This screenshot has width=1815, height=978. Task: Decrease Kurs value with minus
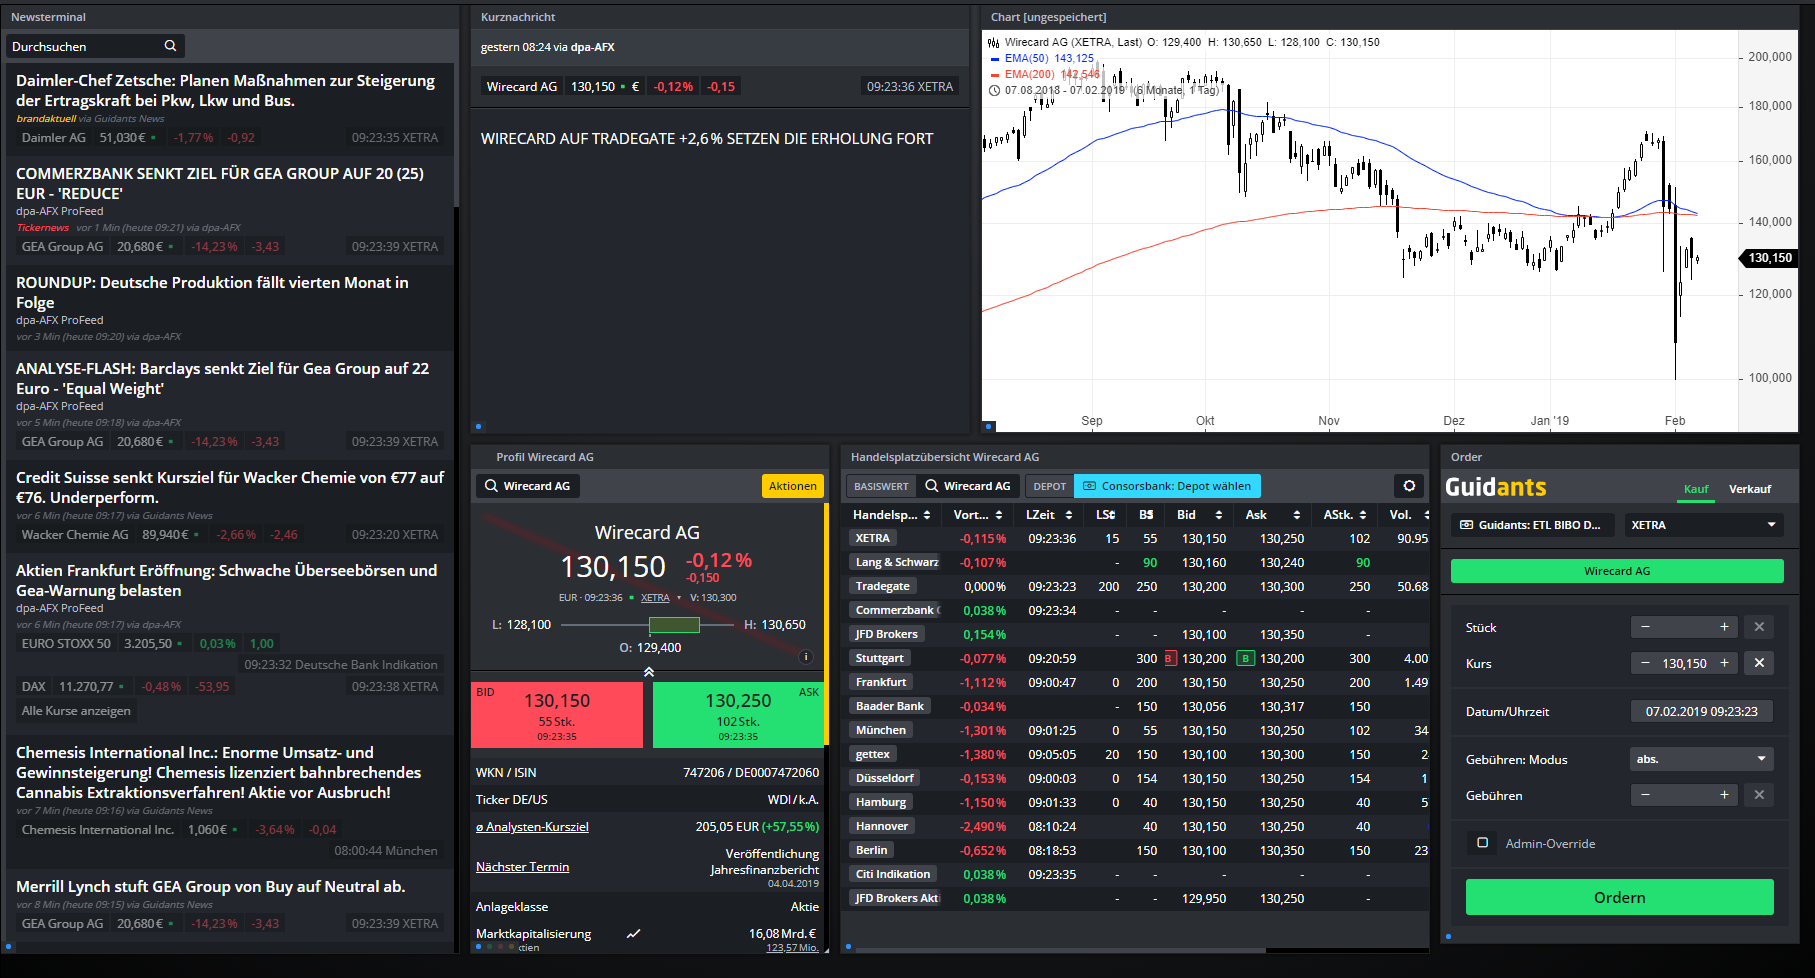tap(1645, 663)
